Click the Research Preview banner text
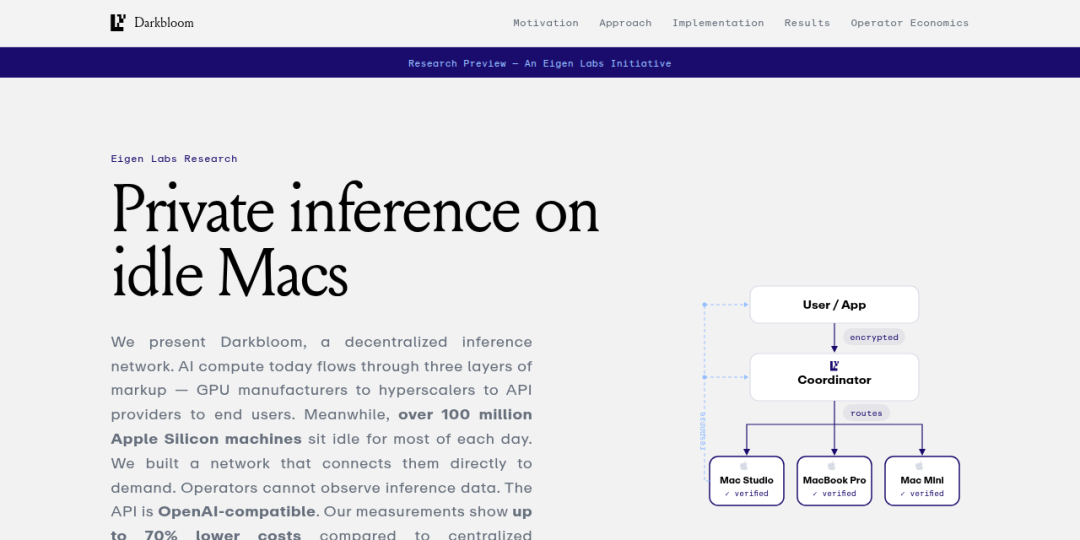Screen dimensions: 1080x540 pyautogui.click(x=539, y=63)
